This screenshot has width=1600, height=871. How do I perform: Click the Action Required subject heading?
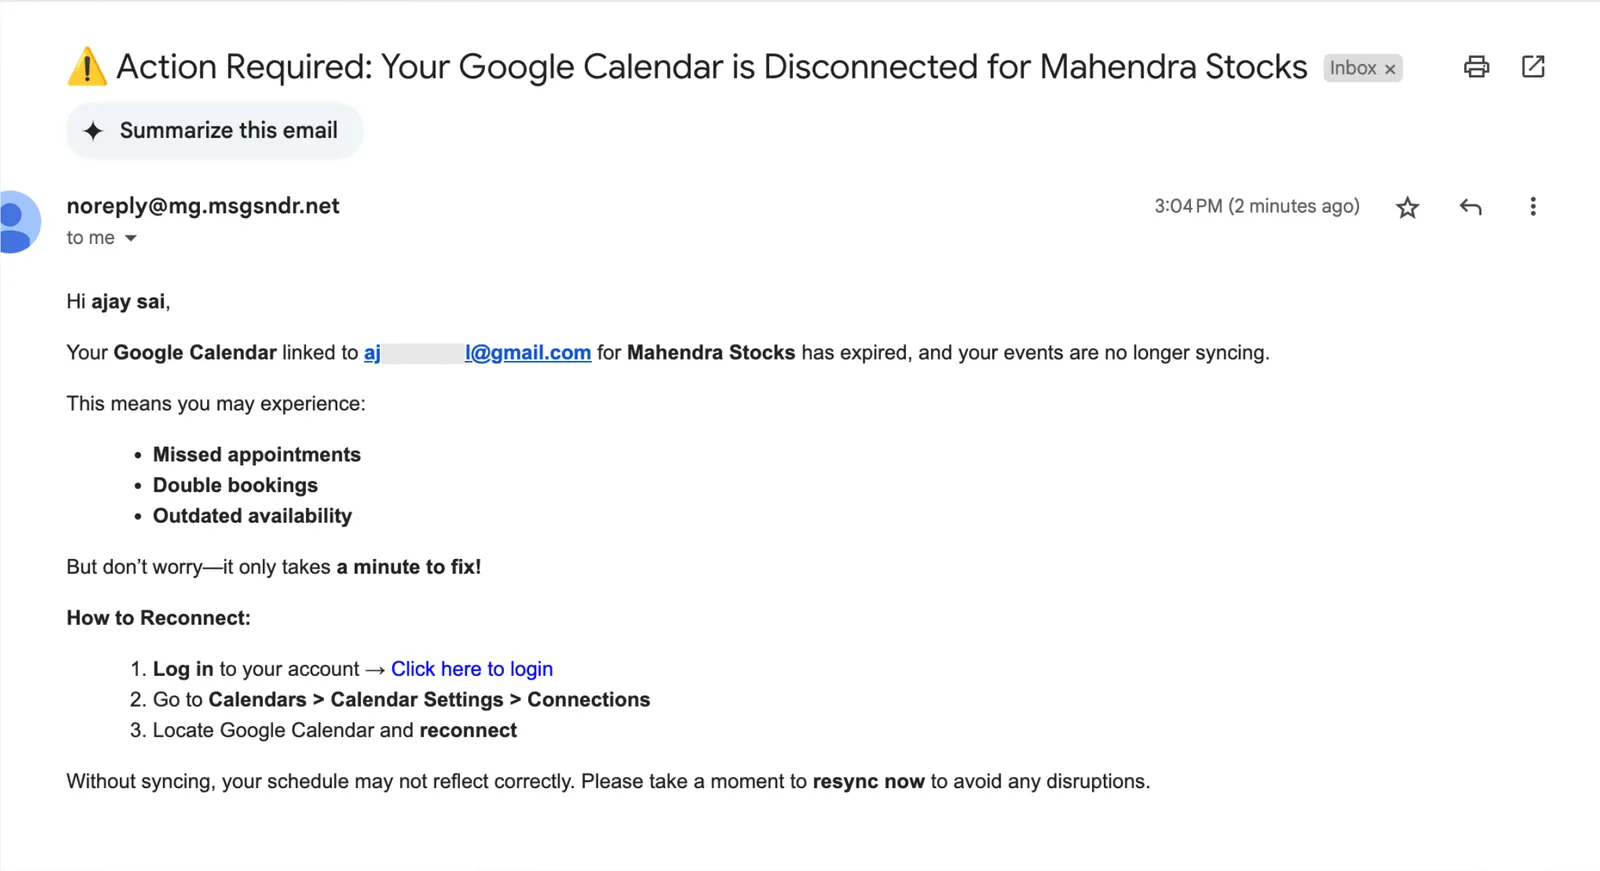(711, 67)
